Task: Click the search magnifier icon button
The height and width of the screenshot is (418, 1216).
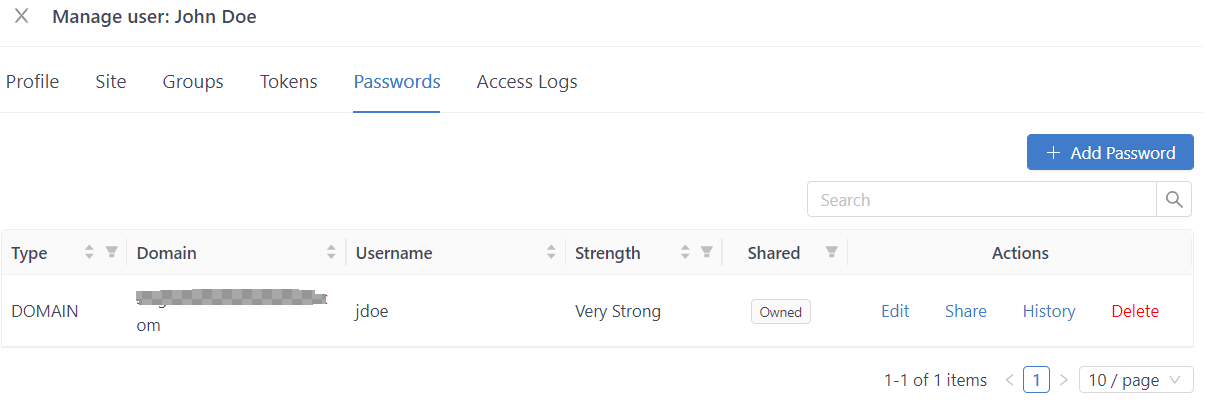Action: [1174, 199]
